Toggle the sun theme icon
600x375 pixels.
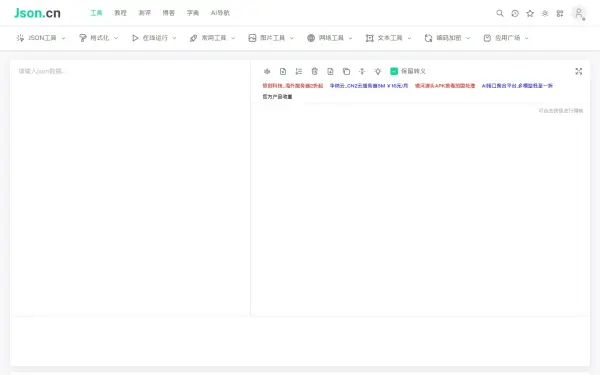click(545, 13)
